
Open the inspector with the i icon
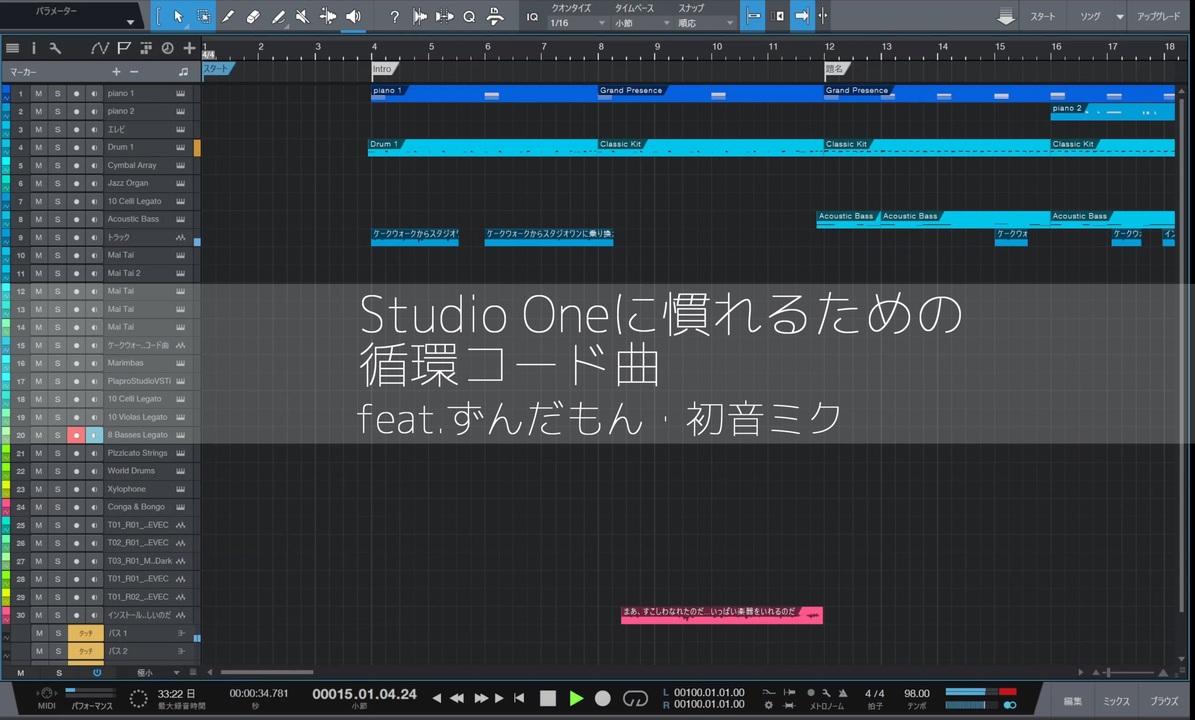(x=34, y=48)
